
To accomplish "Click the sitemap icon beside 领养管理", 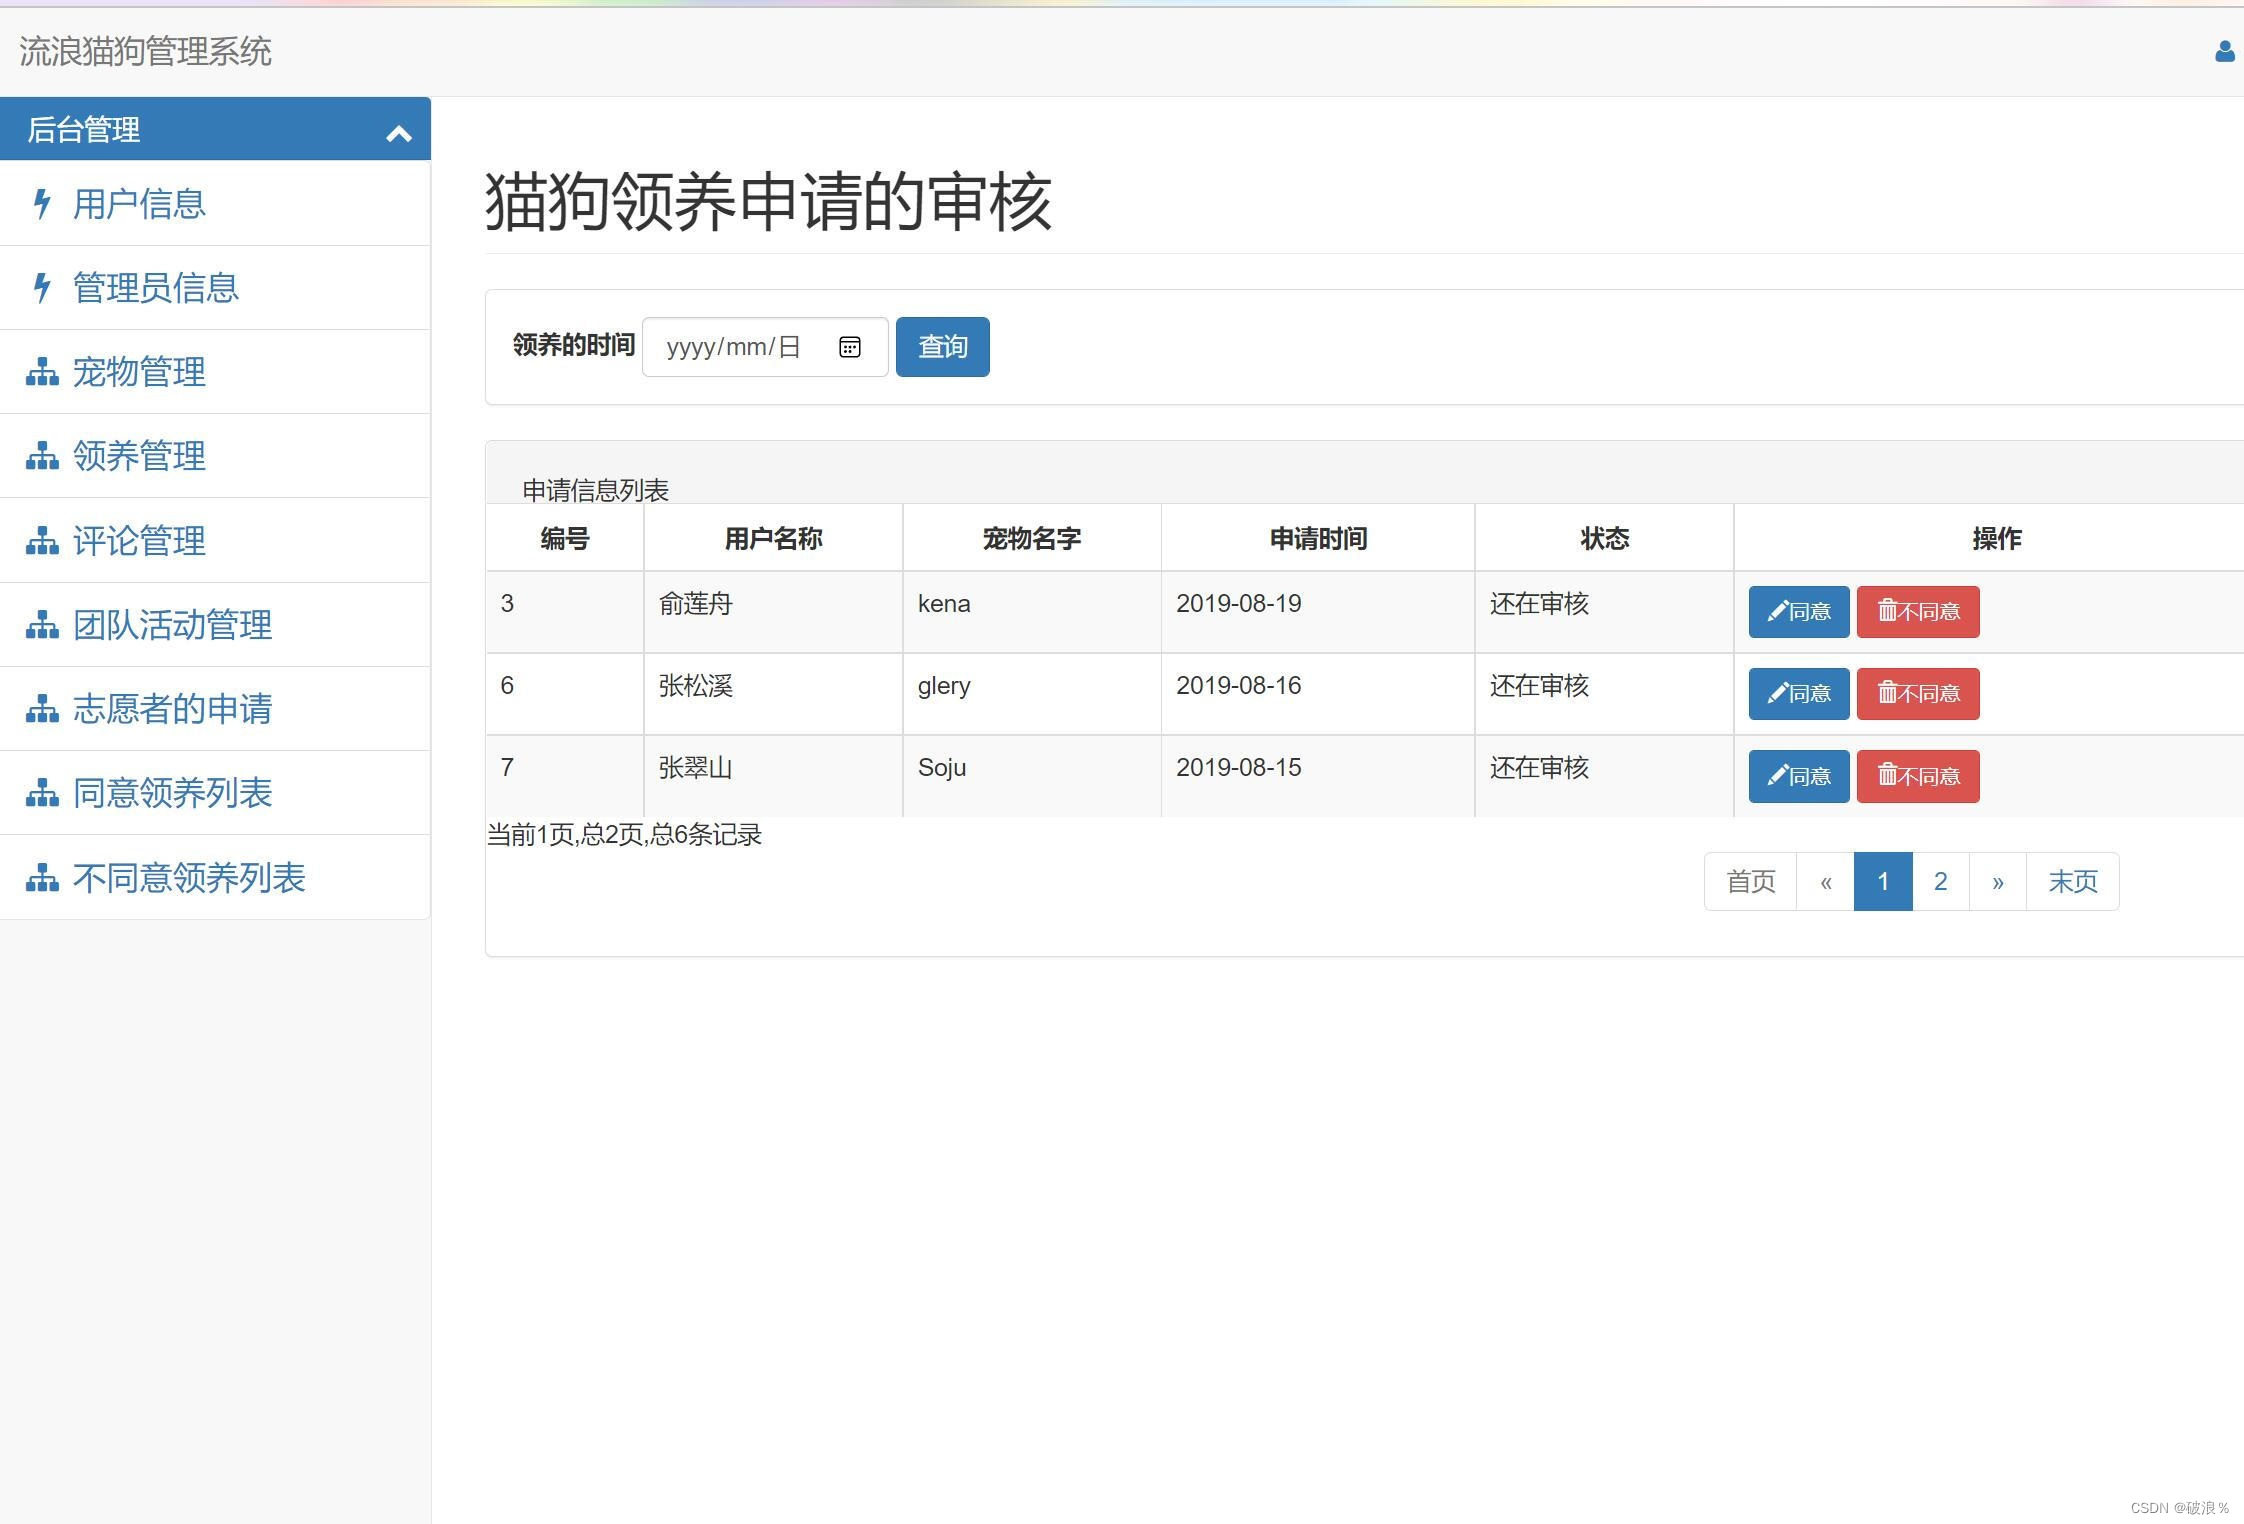I will click(x=42, y=456).
